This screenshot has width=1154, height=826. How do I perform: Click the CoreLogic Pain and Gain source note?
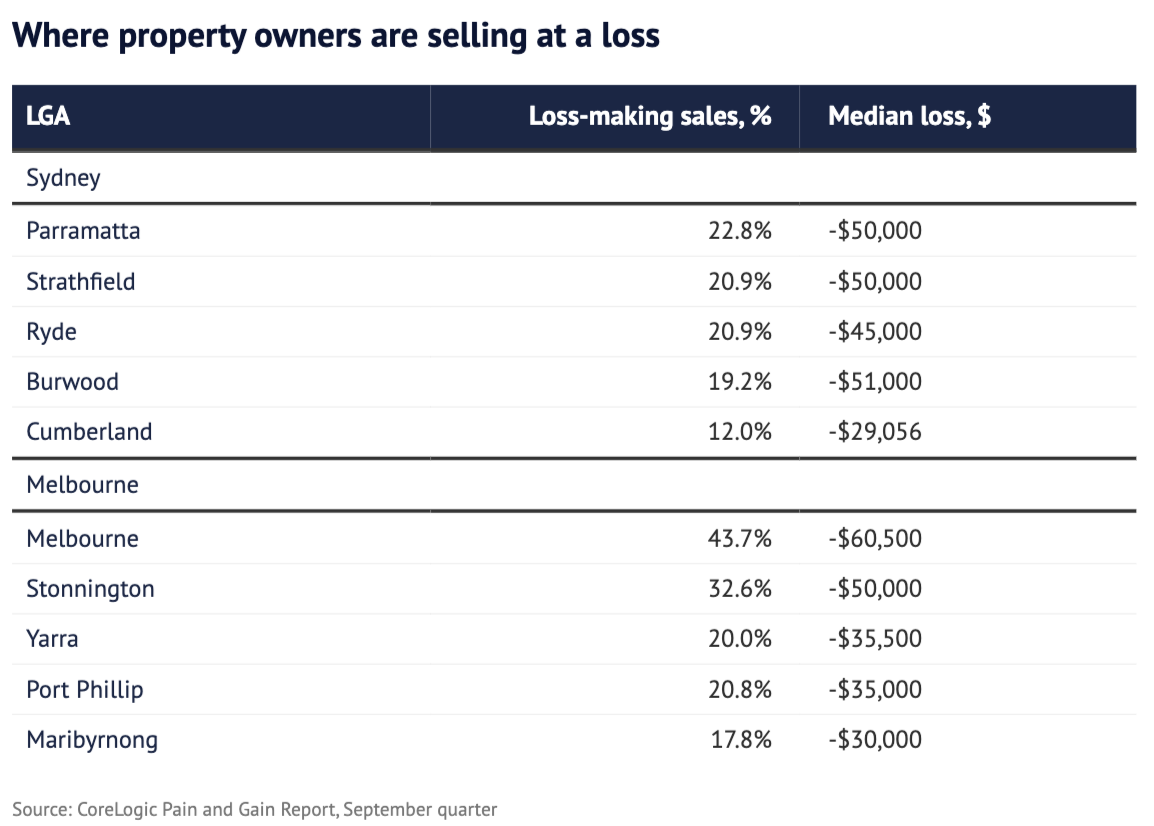click(255, 808)
